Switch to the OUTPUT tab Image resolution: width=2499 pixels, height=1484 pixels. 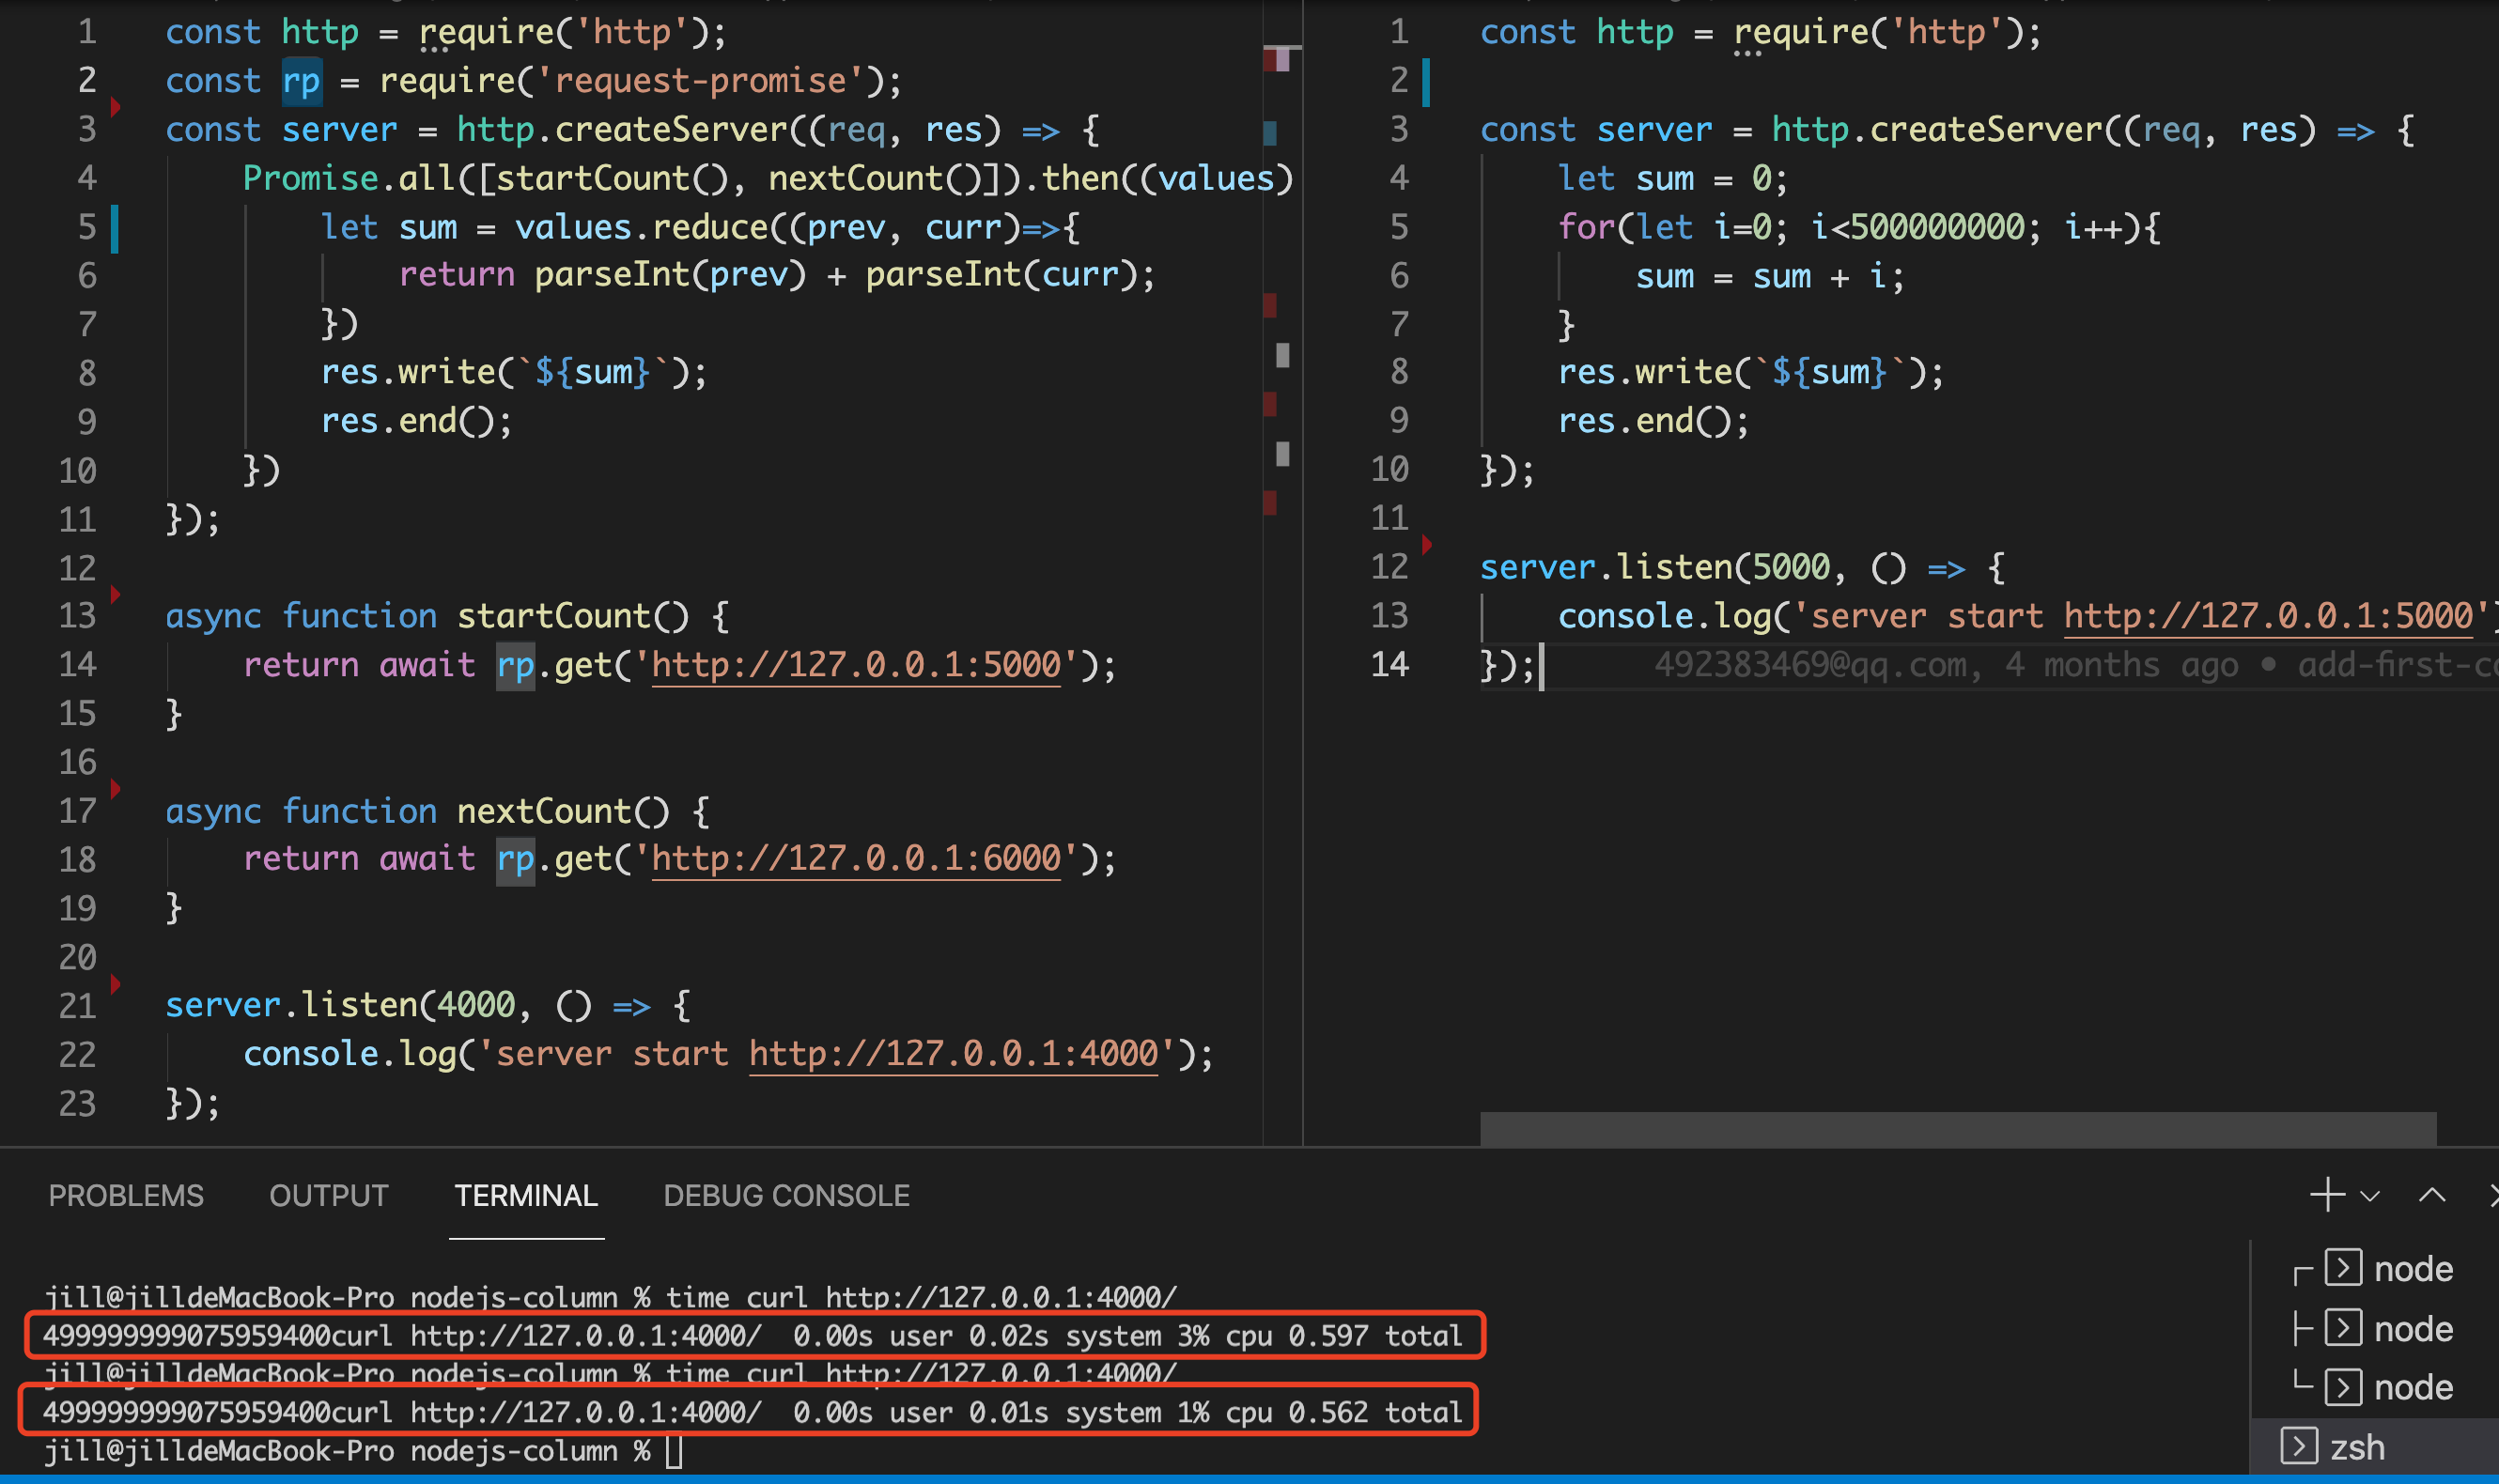pyautogui.click(x=328, y=1195)
